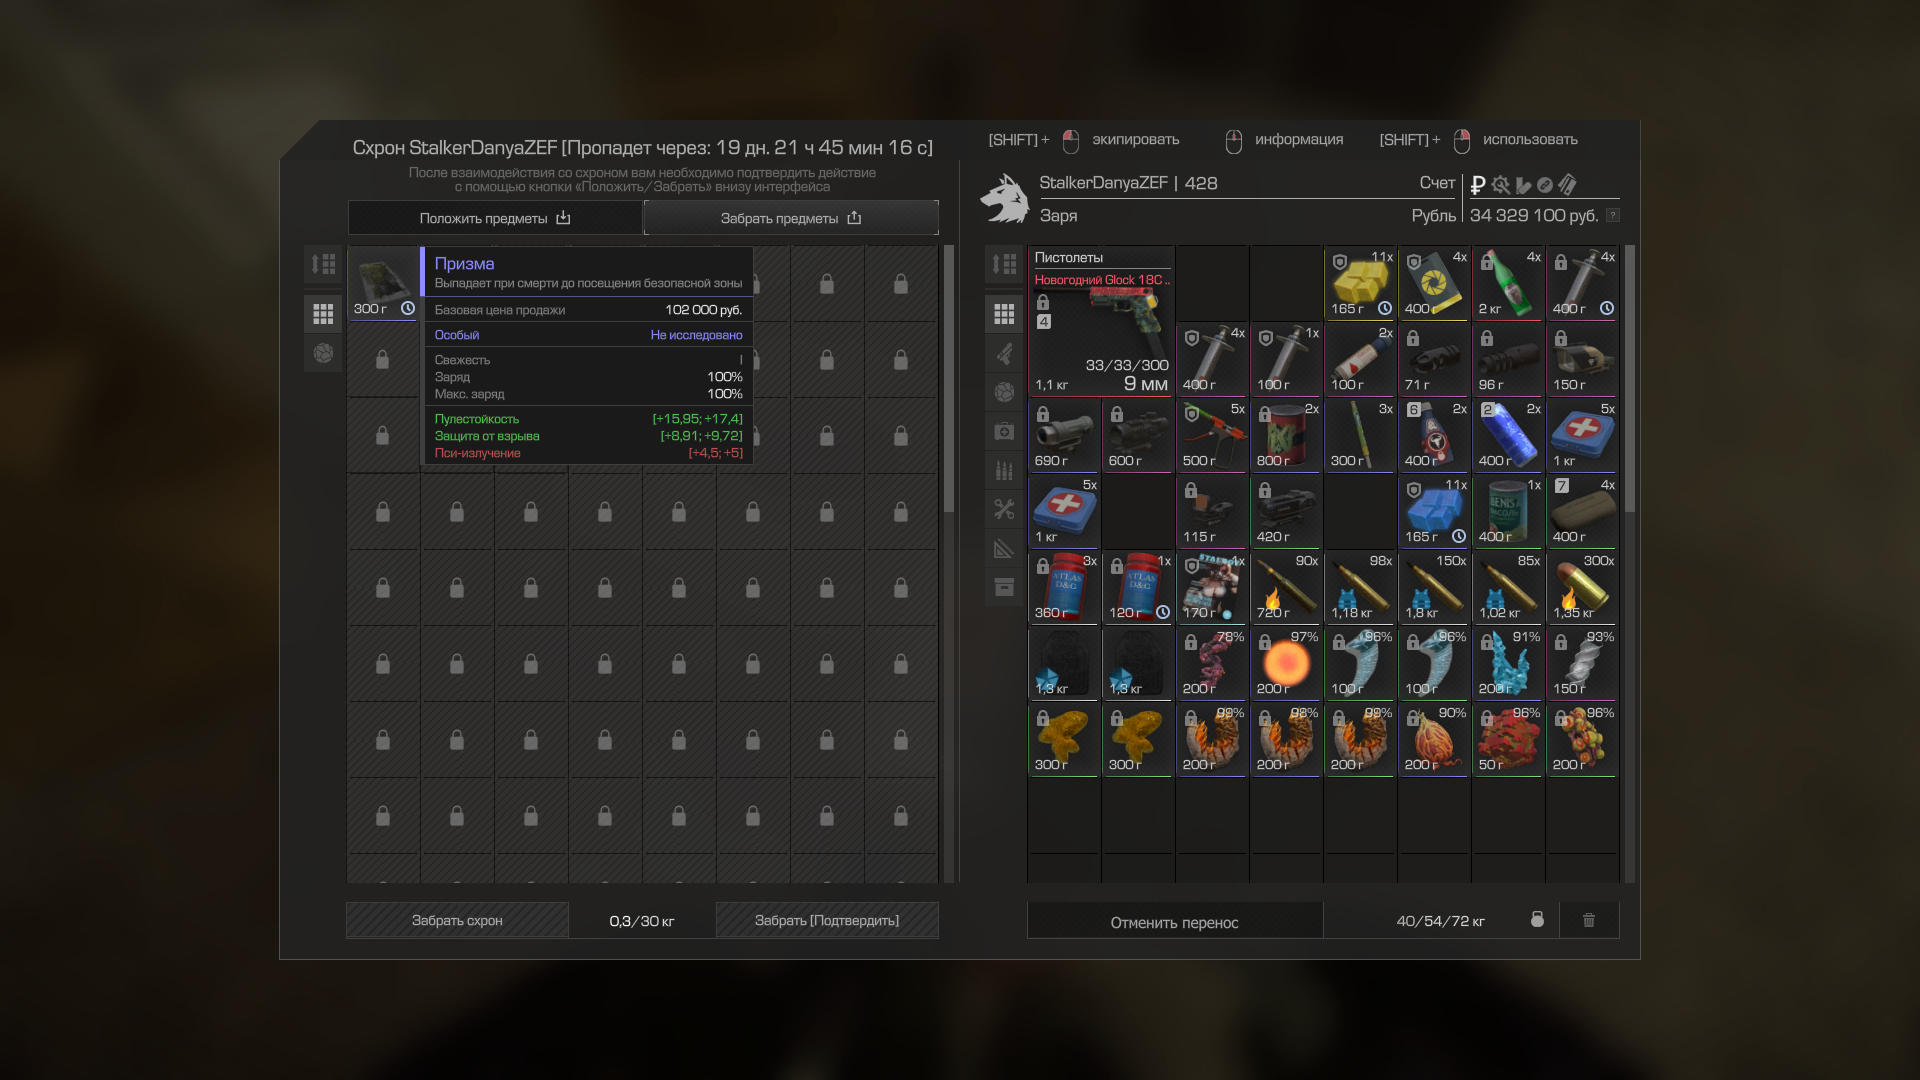The width and height of the screenshot is (1920, 1080).
Task: Click the stash weight readout 0,3/30 кг
Action: (642, 921)
